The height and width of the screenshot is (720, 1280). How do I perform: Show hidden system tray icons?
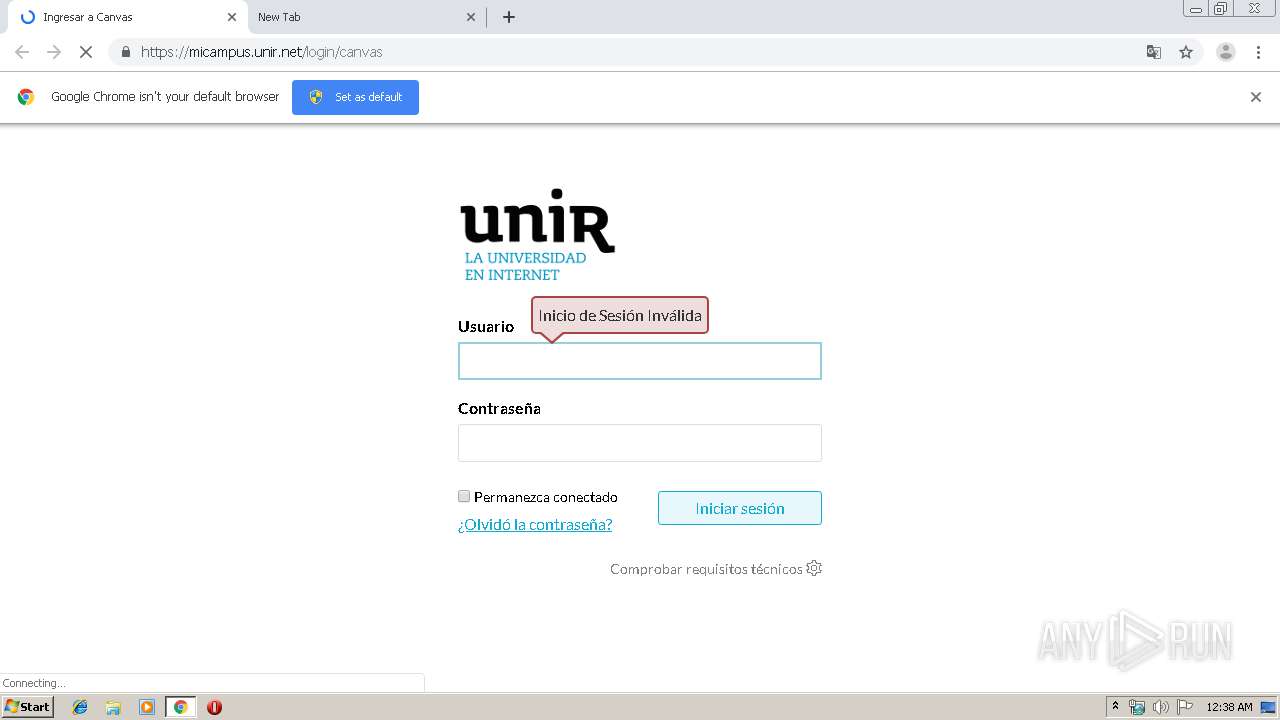click(1116, 707)
